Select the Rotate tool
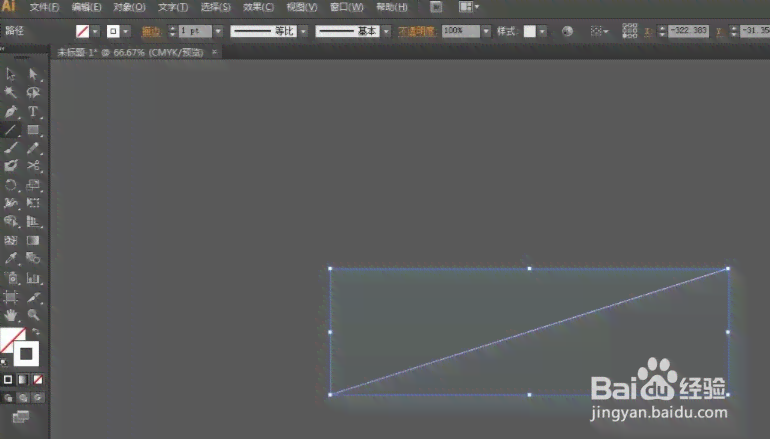 [x=10, y=185]
